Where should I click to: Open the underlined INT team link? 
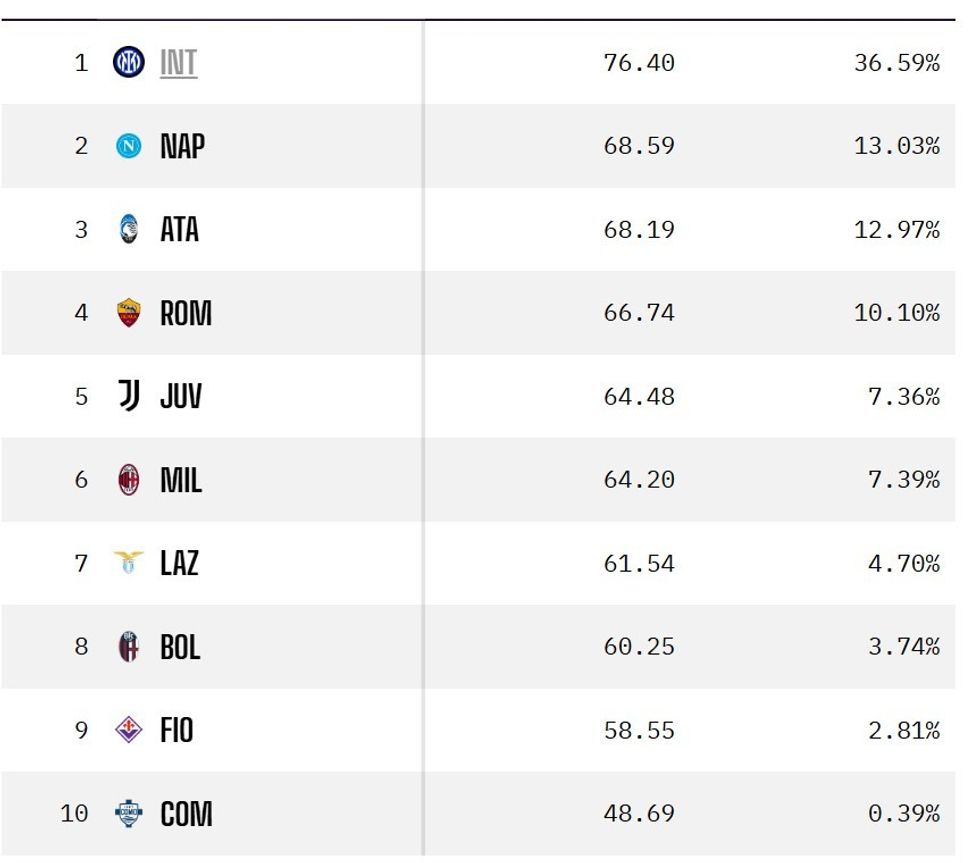(x=179, y=63)
